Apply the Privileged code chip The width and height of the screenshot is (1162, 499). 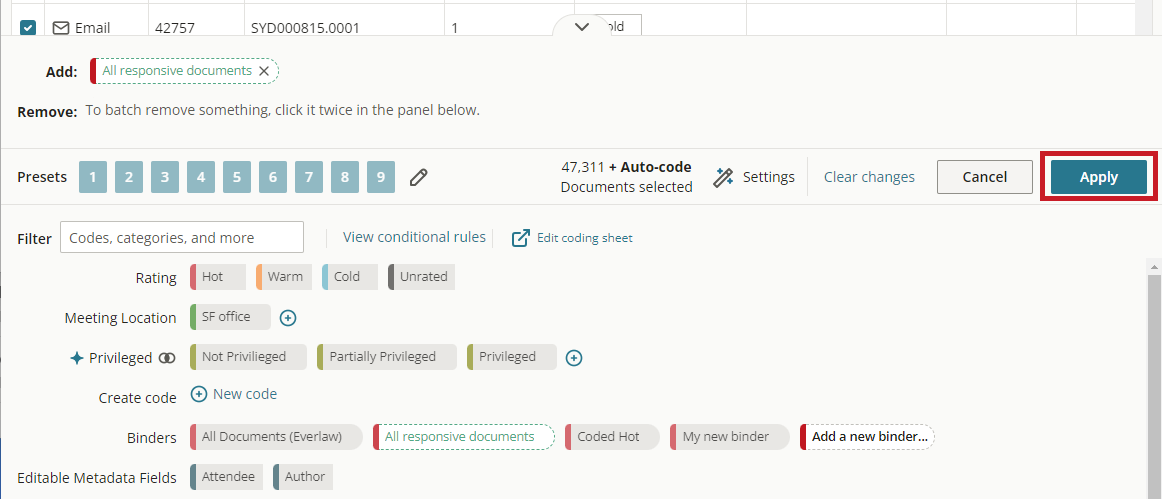coord(511,357)
